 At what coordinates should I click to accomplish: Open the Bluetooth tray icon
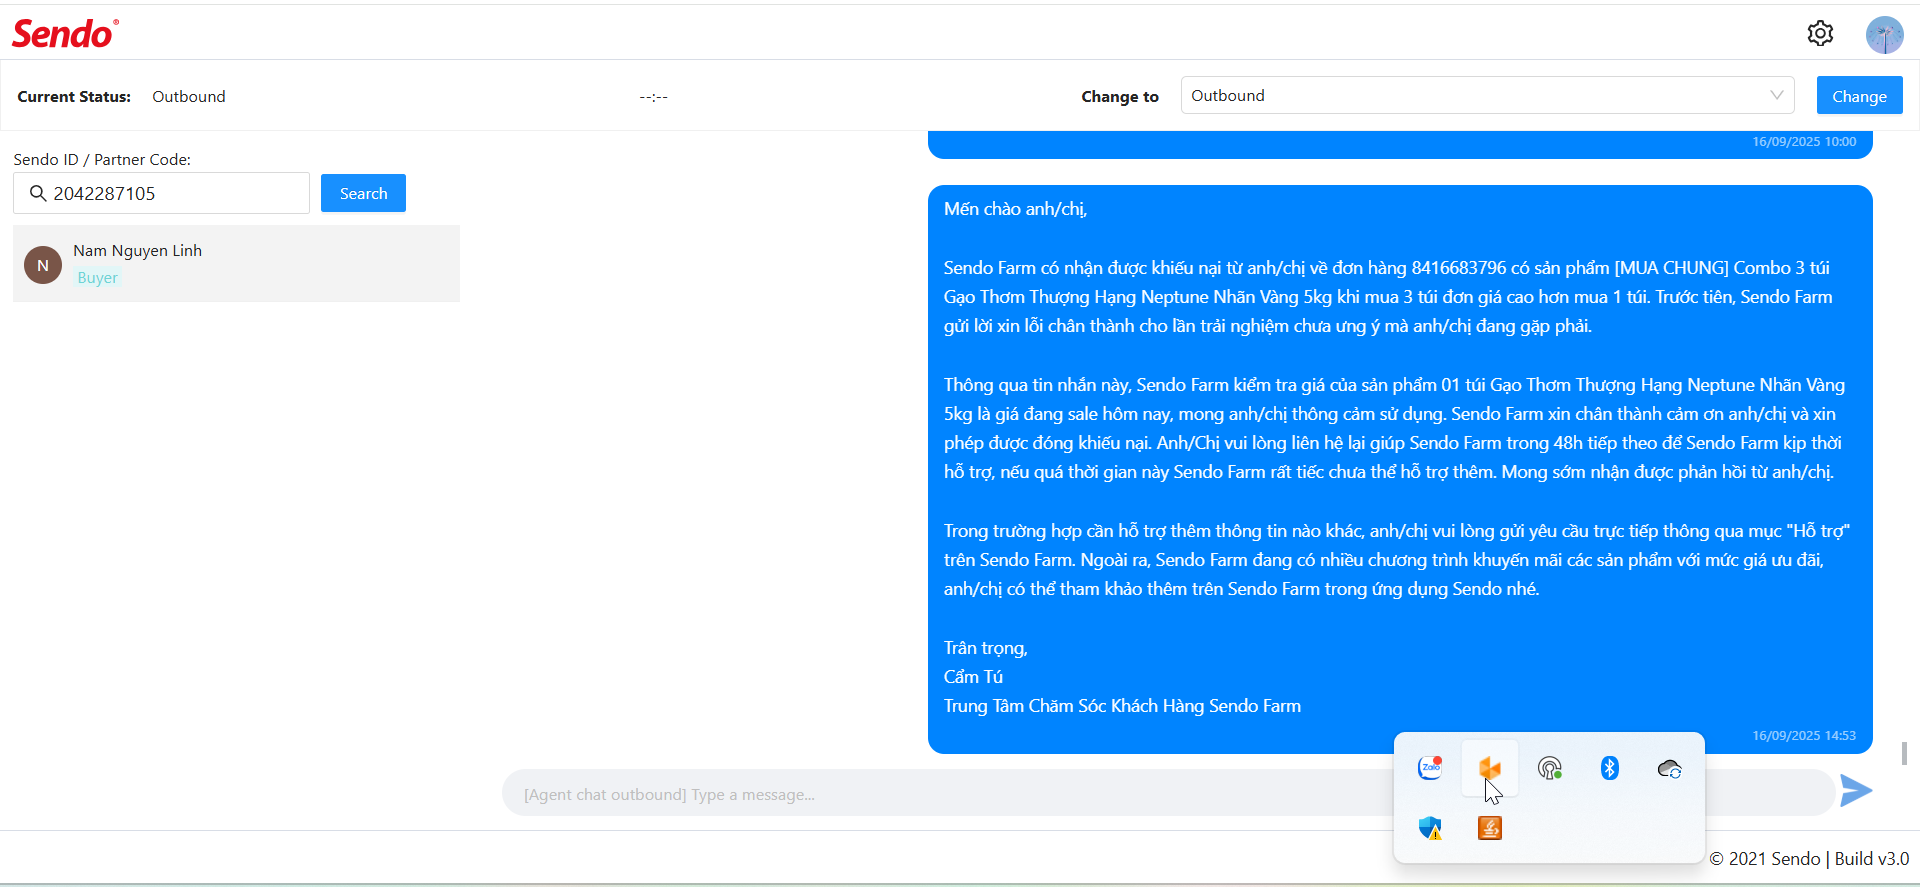[1610, 768]
